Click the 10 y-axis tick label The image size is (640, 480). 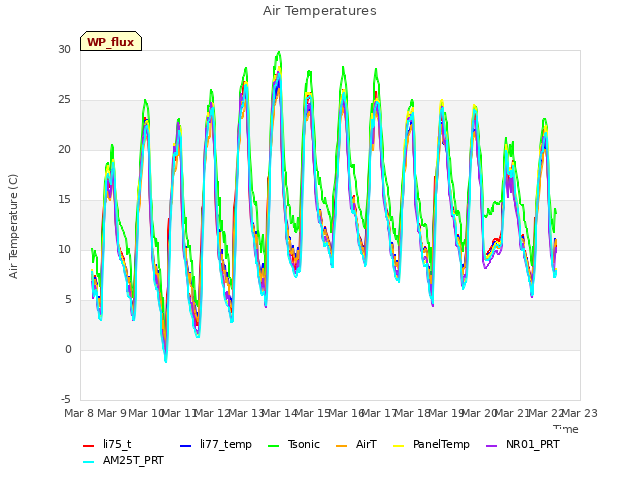pos(64,249)
